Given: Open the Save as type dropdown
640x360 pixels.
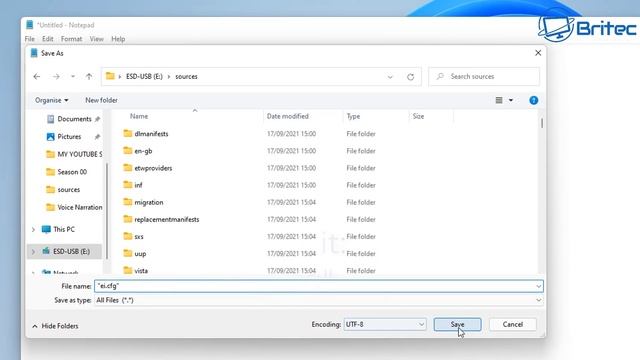Looking at the screenshot, I should point(319,300).
